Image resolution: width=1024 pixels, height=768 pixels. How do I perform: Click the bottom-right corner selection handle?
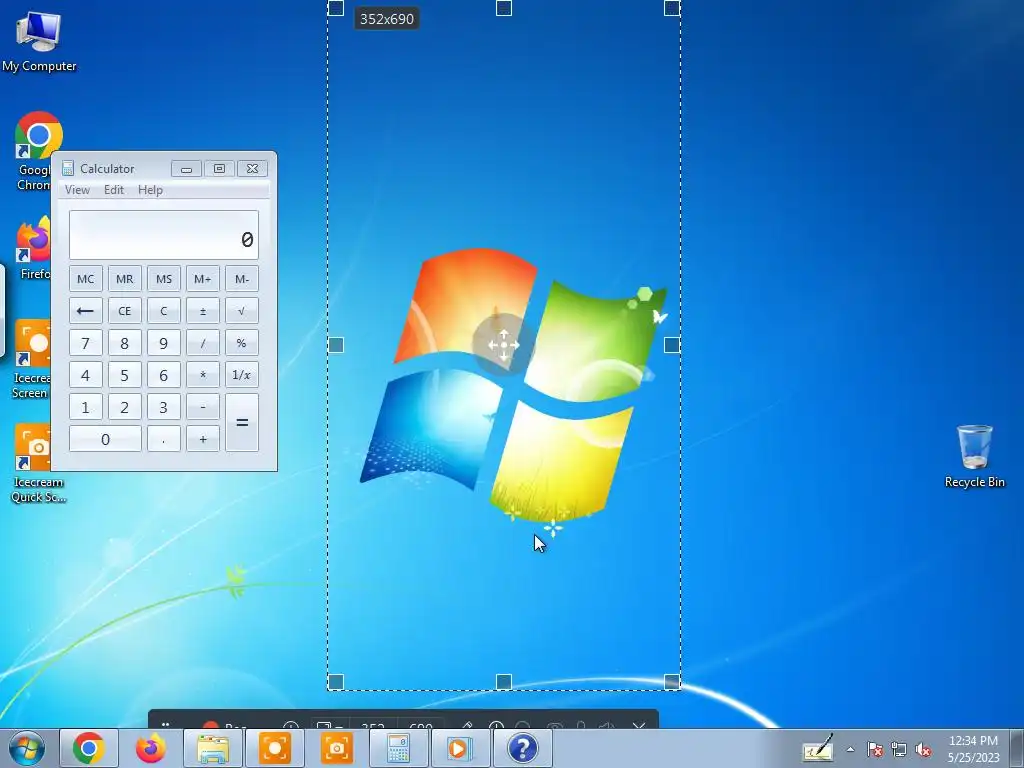click(x=672, y=682)
